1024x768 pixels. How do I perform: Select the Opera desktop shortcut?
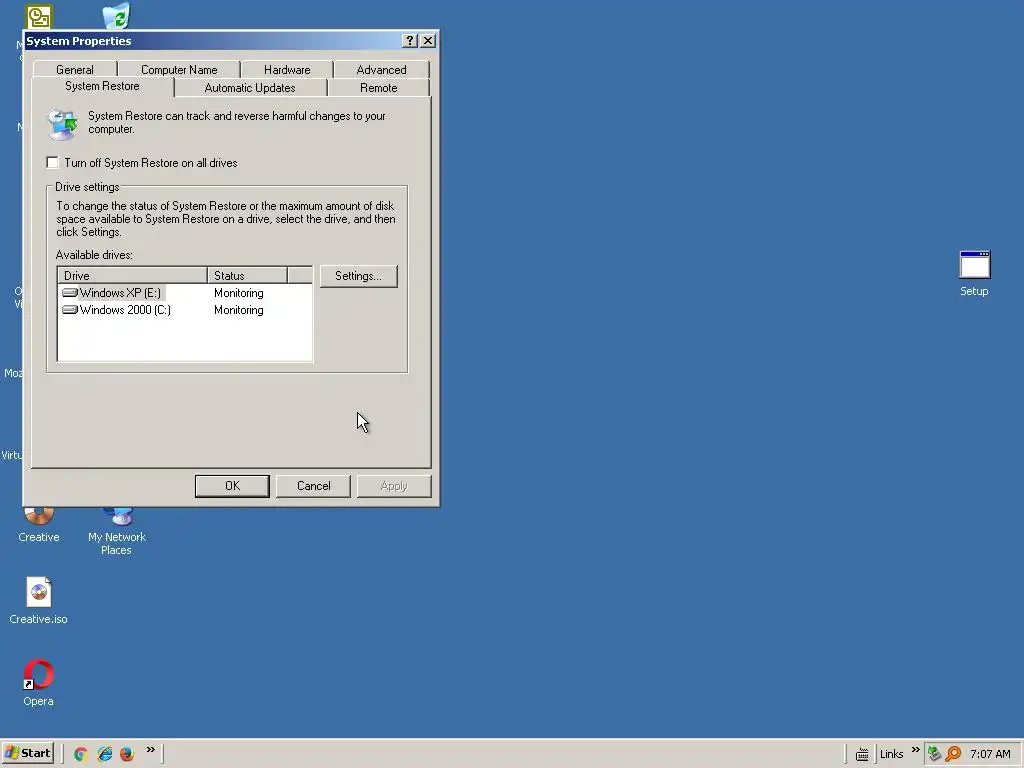pyautogui.click(x=38, y=683)
